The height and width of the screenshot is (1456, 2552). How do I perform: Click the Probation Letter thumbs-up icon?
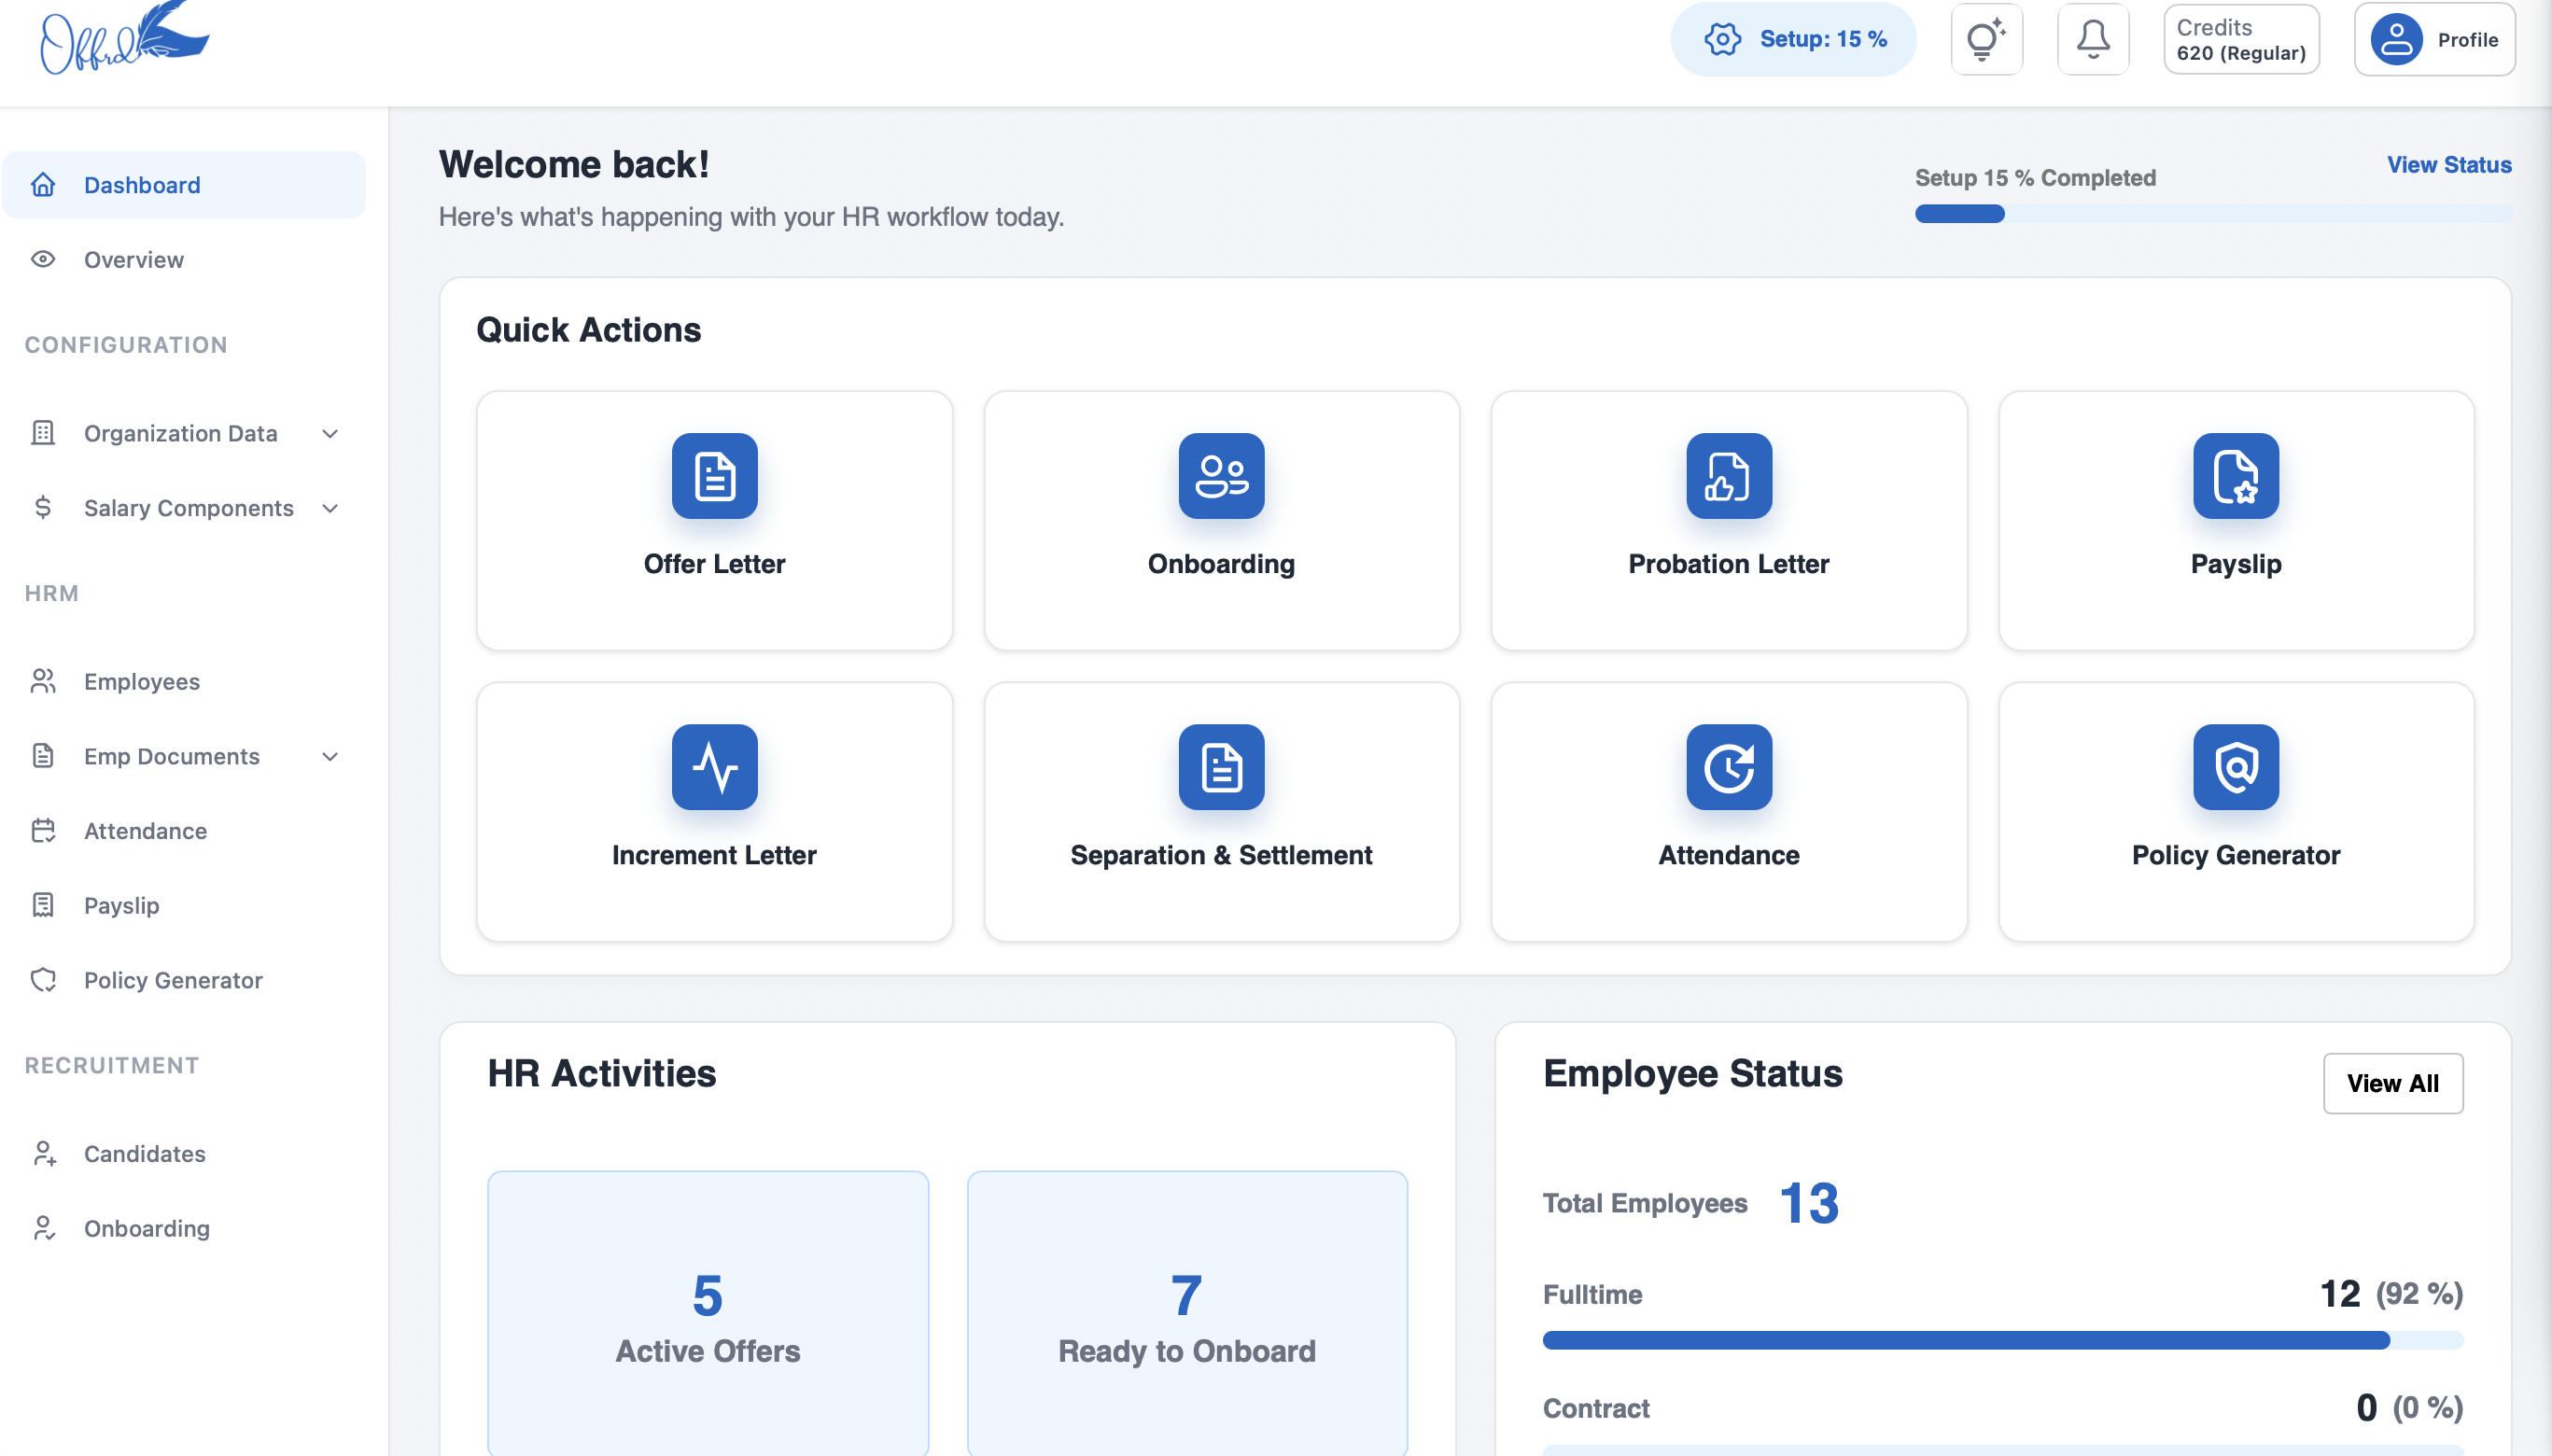(x=1728, y=476)
